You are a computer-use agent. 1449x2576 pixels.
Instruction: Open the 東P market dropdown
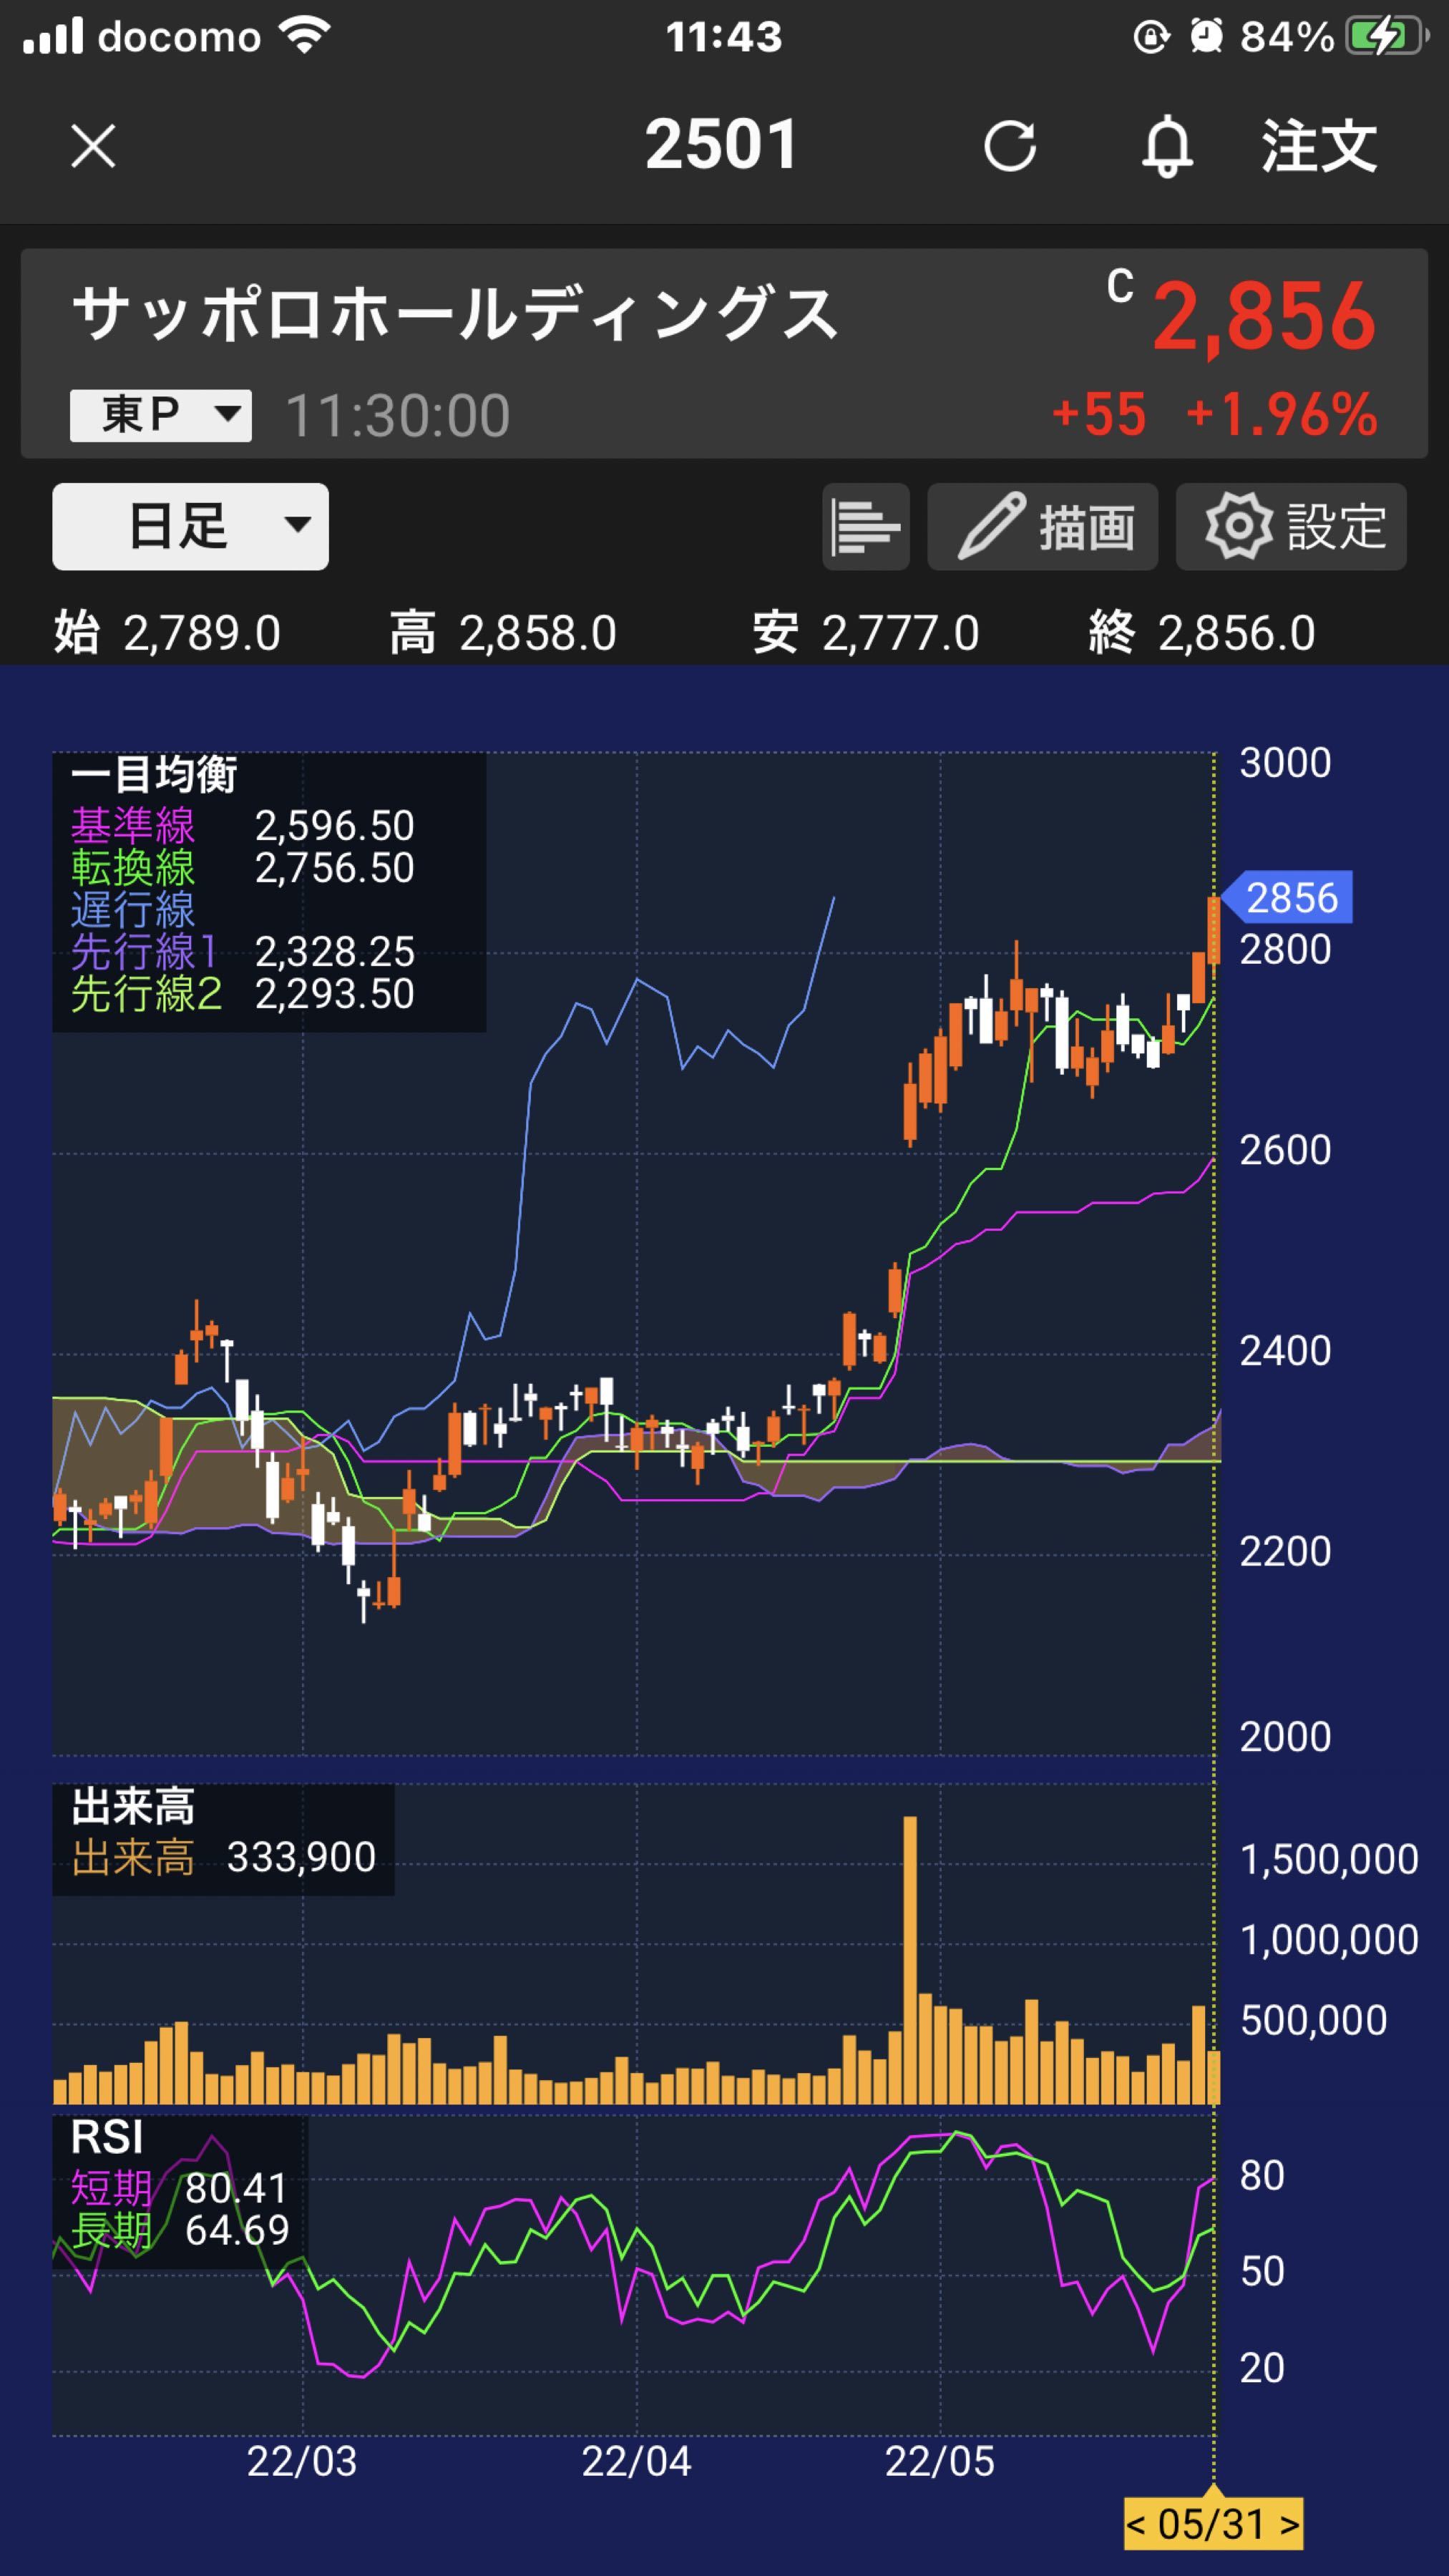tap(160, 415)
